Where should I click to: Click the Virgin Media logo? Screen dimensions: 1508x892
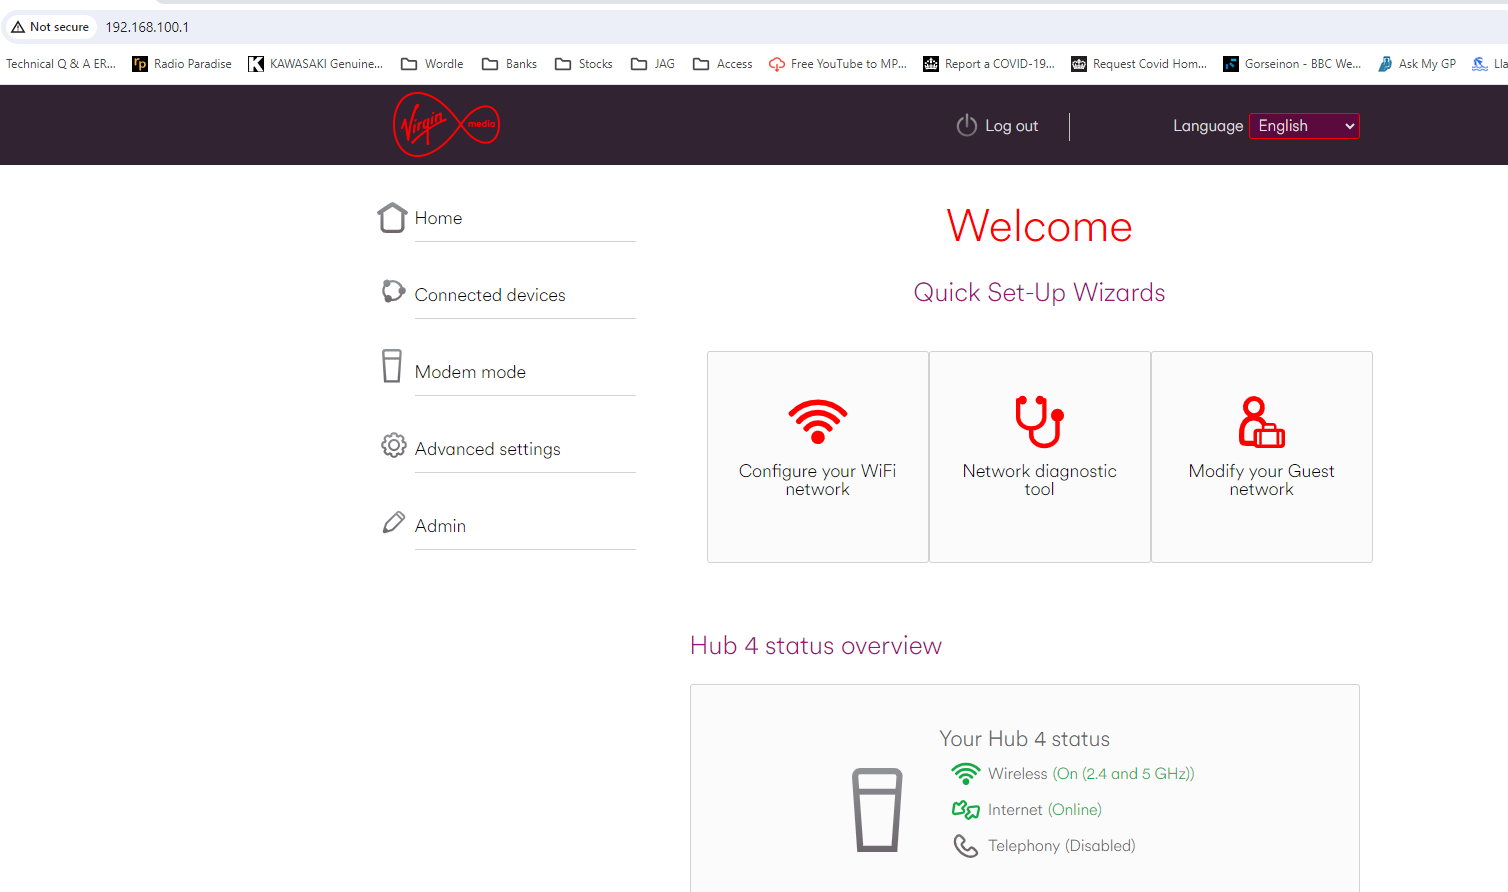click(x=446, y=124)
